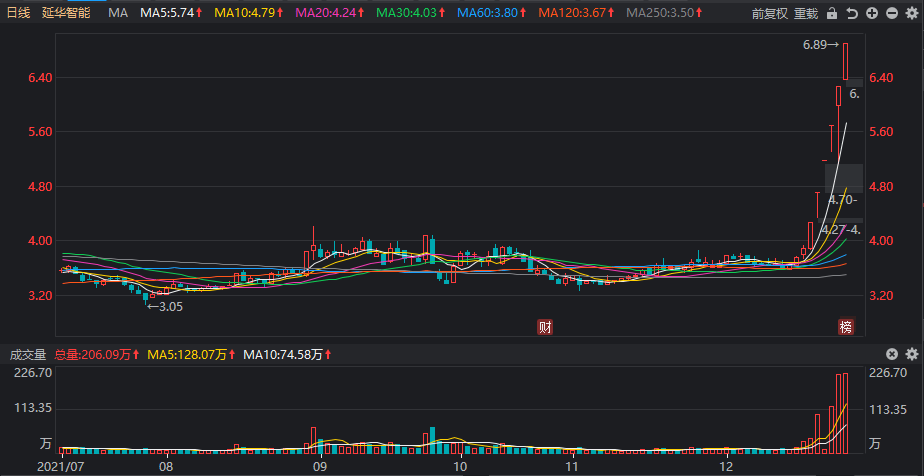Click the 3.05 low price annotation
The height and width of the screenshot is (476, 924).
pyautogui.click(x=164, y=306)
